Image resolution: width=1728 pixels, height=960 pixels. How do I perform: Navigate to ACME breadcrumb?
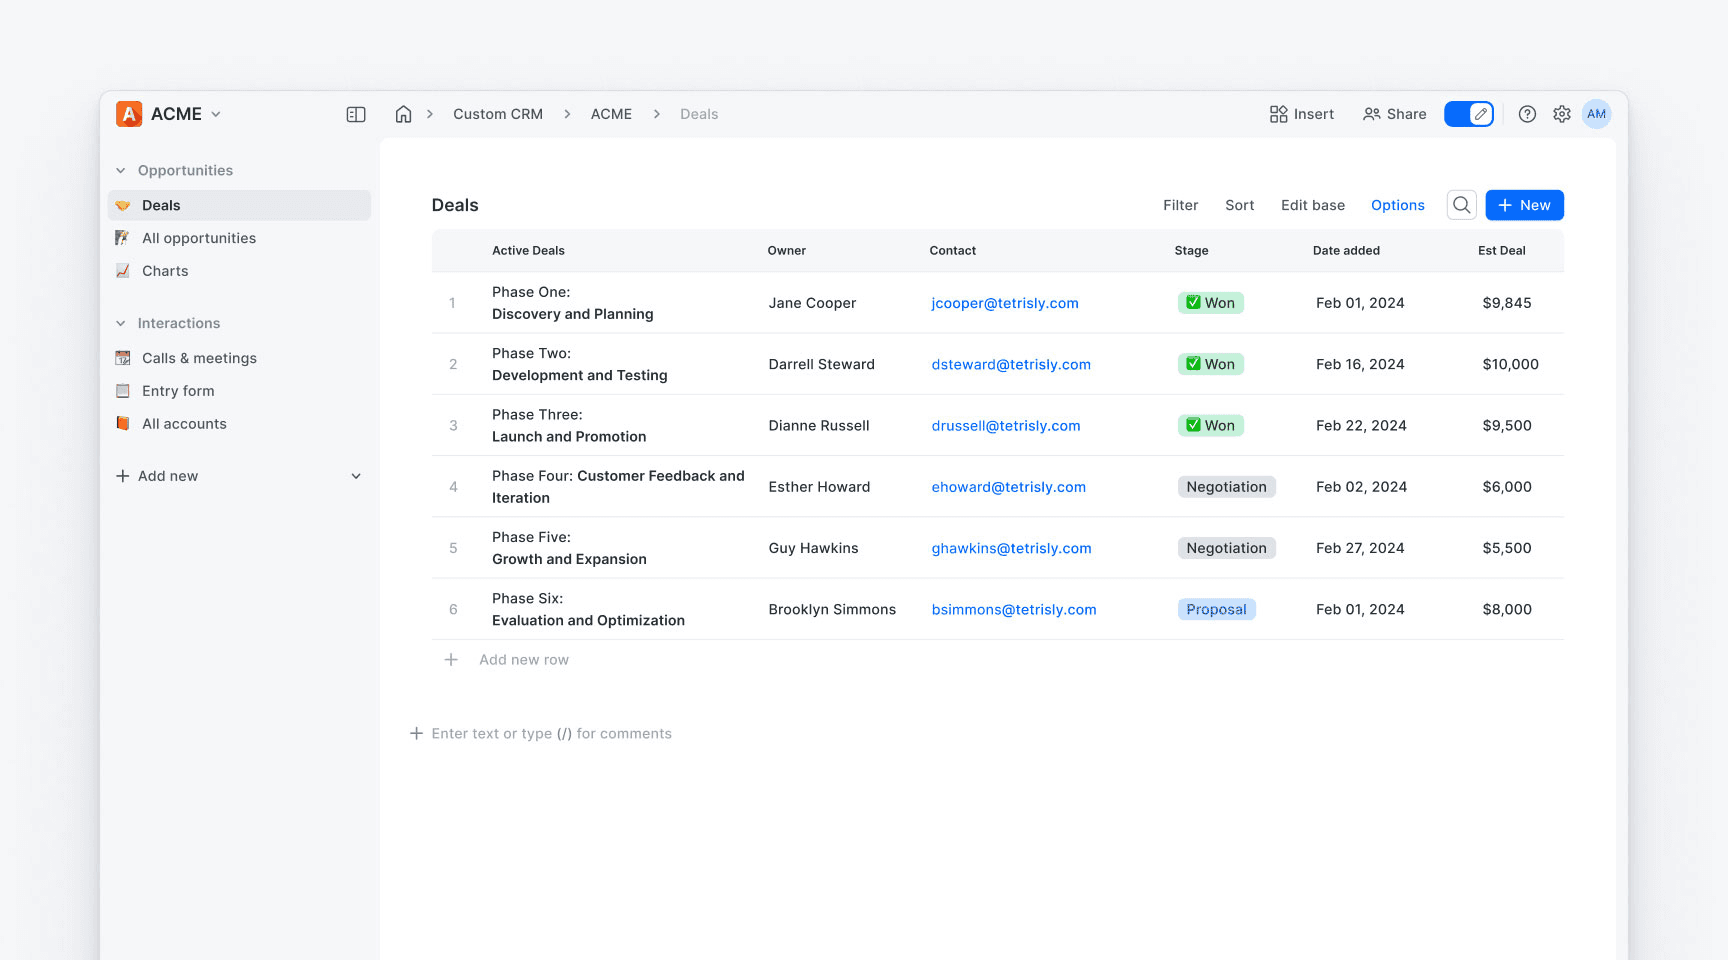611,114
